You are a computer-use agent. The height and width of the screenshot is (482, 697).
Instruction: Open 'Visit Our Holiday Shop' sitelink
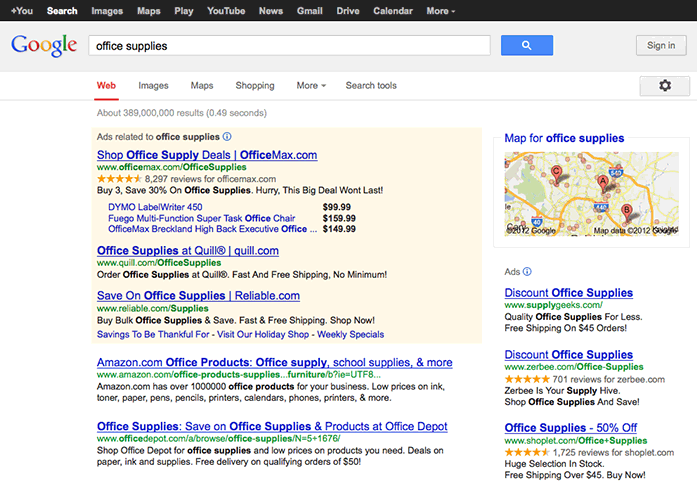(x=263, y=334)
